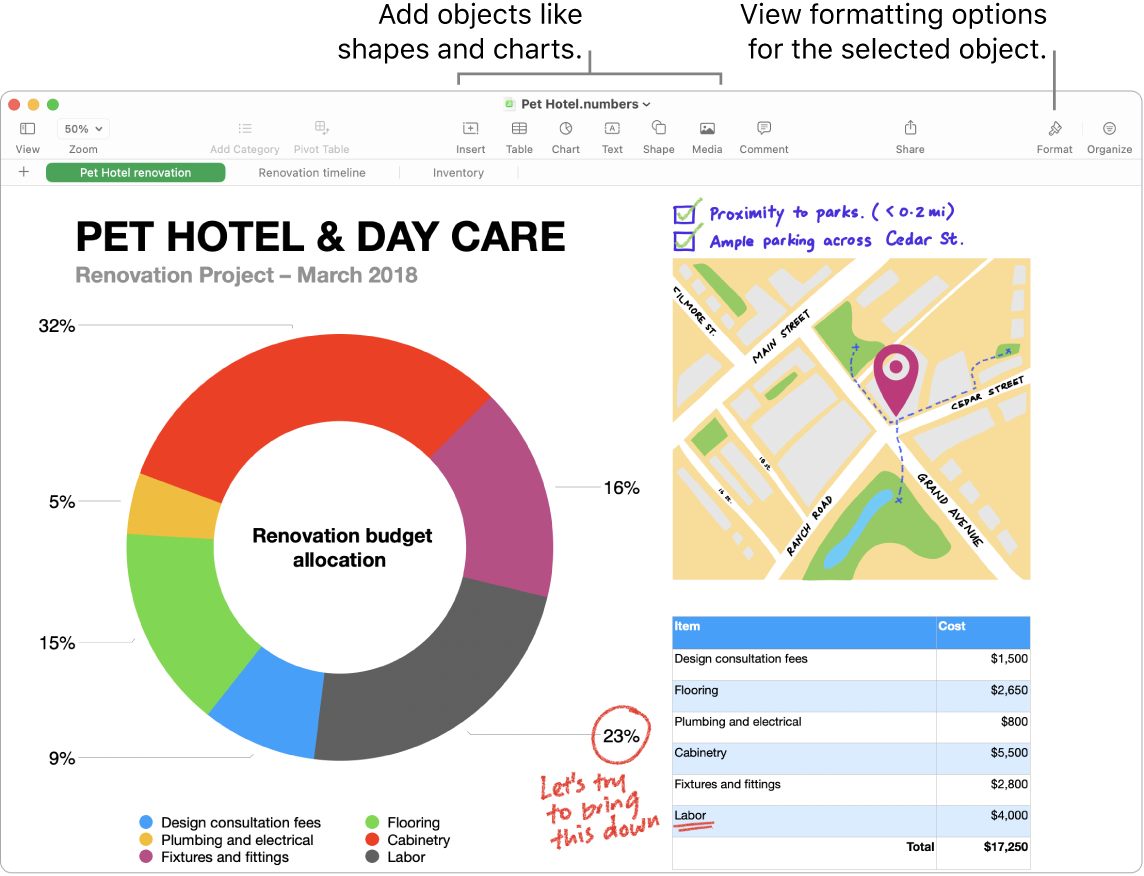The height and width of the screenshot is (876, 1144).
Task: Toggle the View sidebar control
Action: point(27,130)
